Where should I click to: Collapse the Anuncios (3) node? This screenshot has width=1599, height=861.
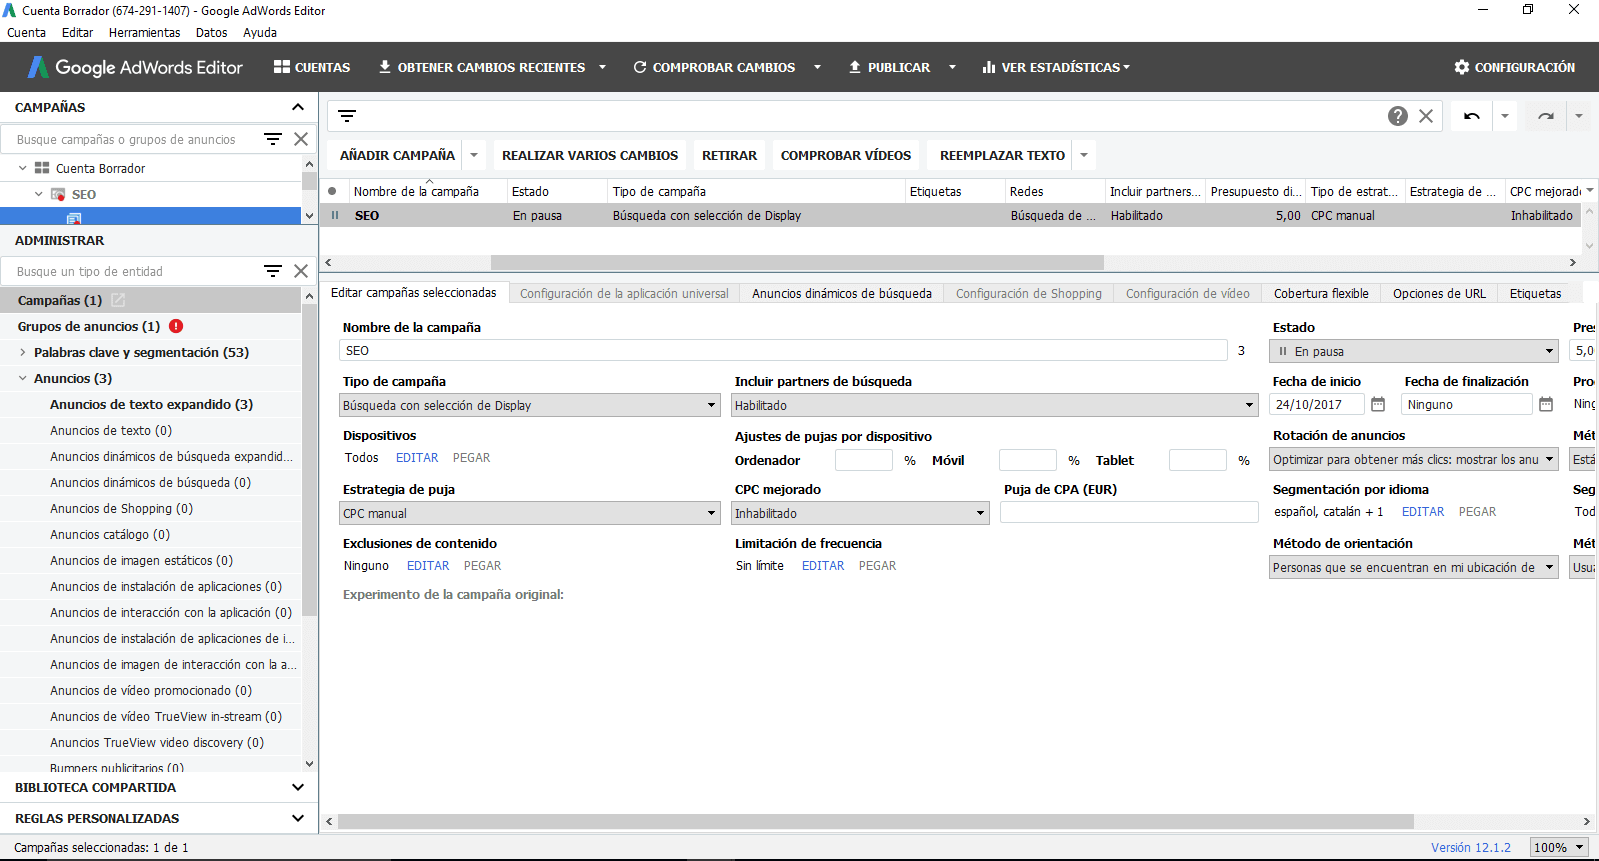[x=23, y=378]
